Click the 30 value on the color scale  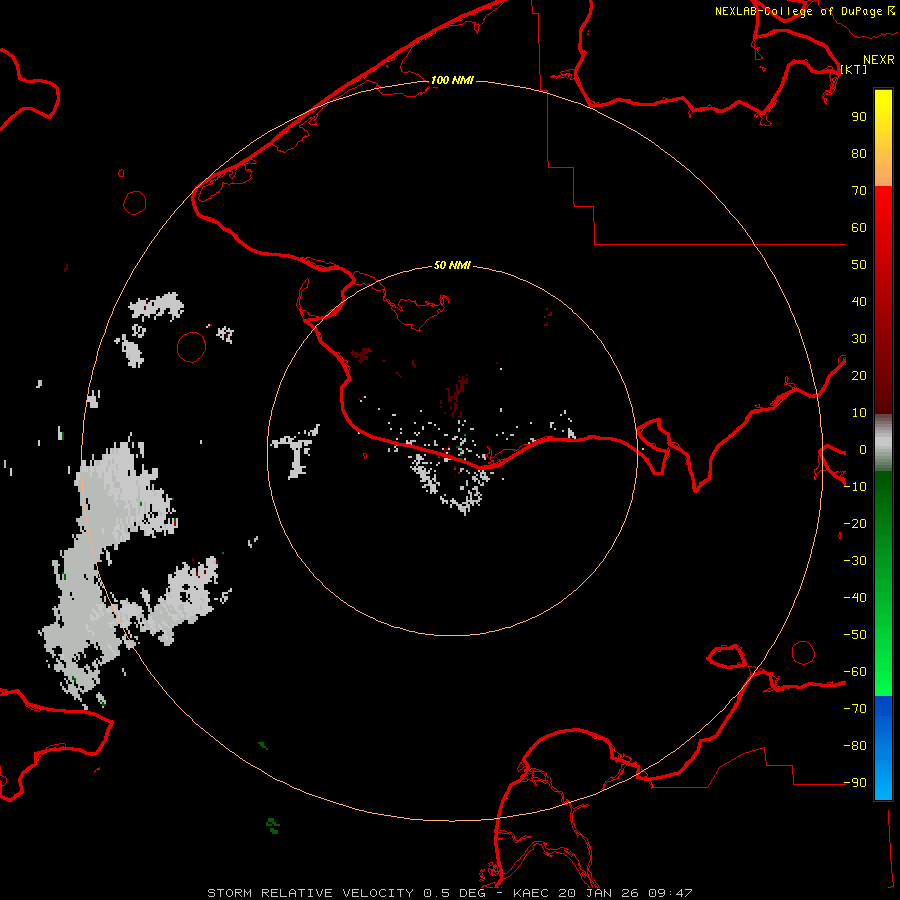(x=859, y=339)
